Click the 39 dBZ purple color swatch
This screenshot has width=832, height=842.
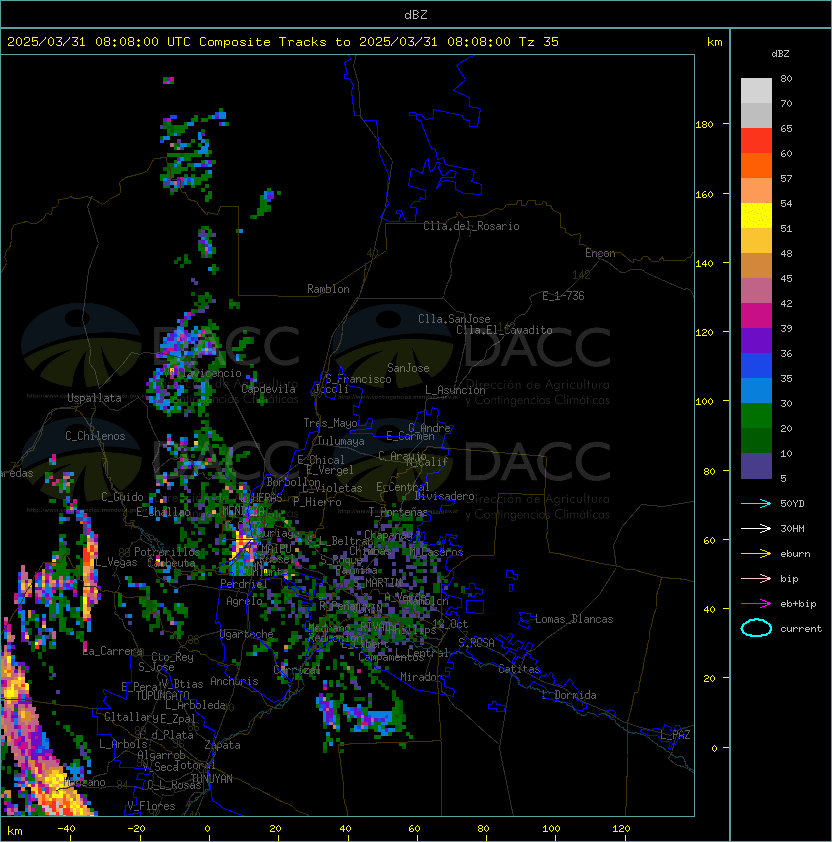point(756,340)
